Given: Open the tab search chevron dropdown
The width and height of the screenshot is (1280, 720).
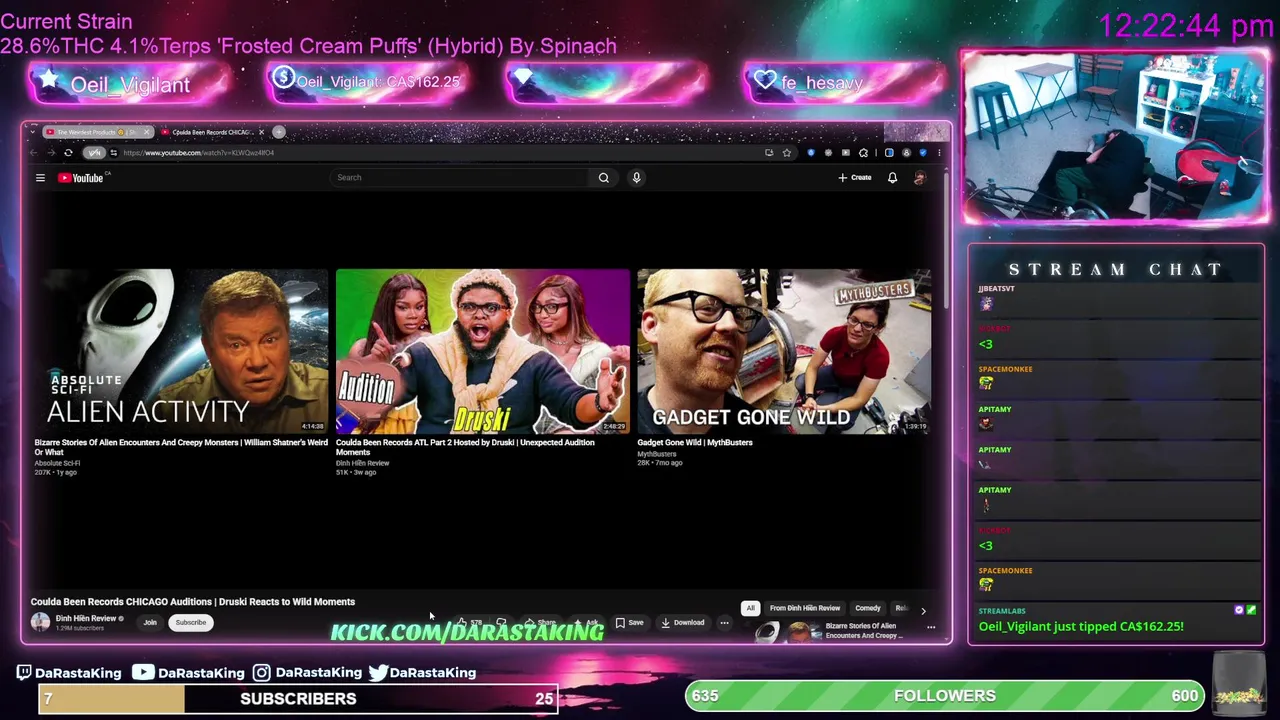Looking at the screenshot, I should click(x=32, y=132).
